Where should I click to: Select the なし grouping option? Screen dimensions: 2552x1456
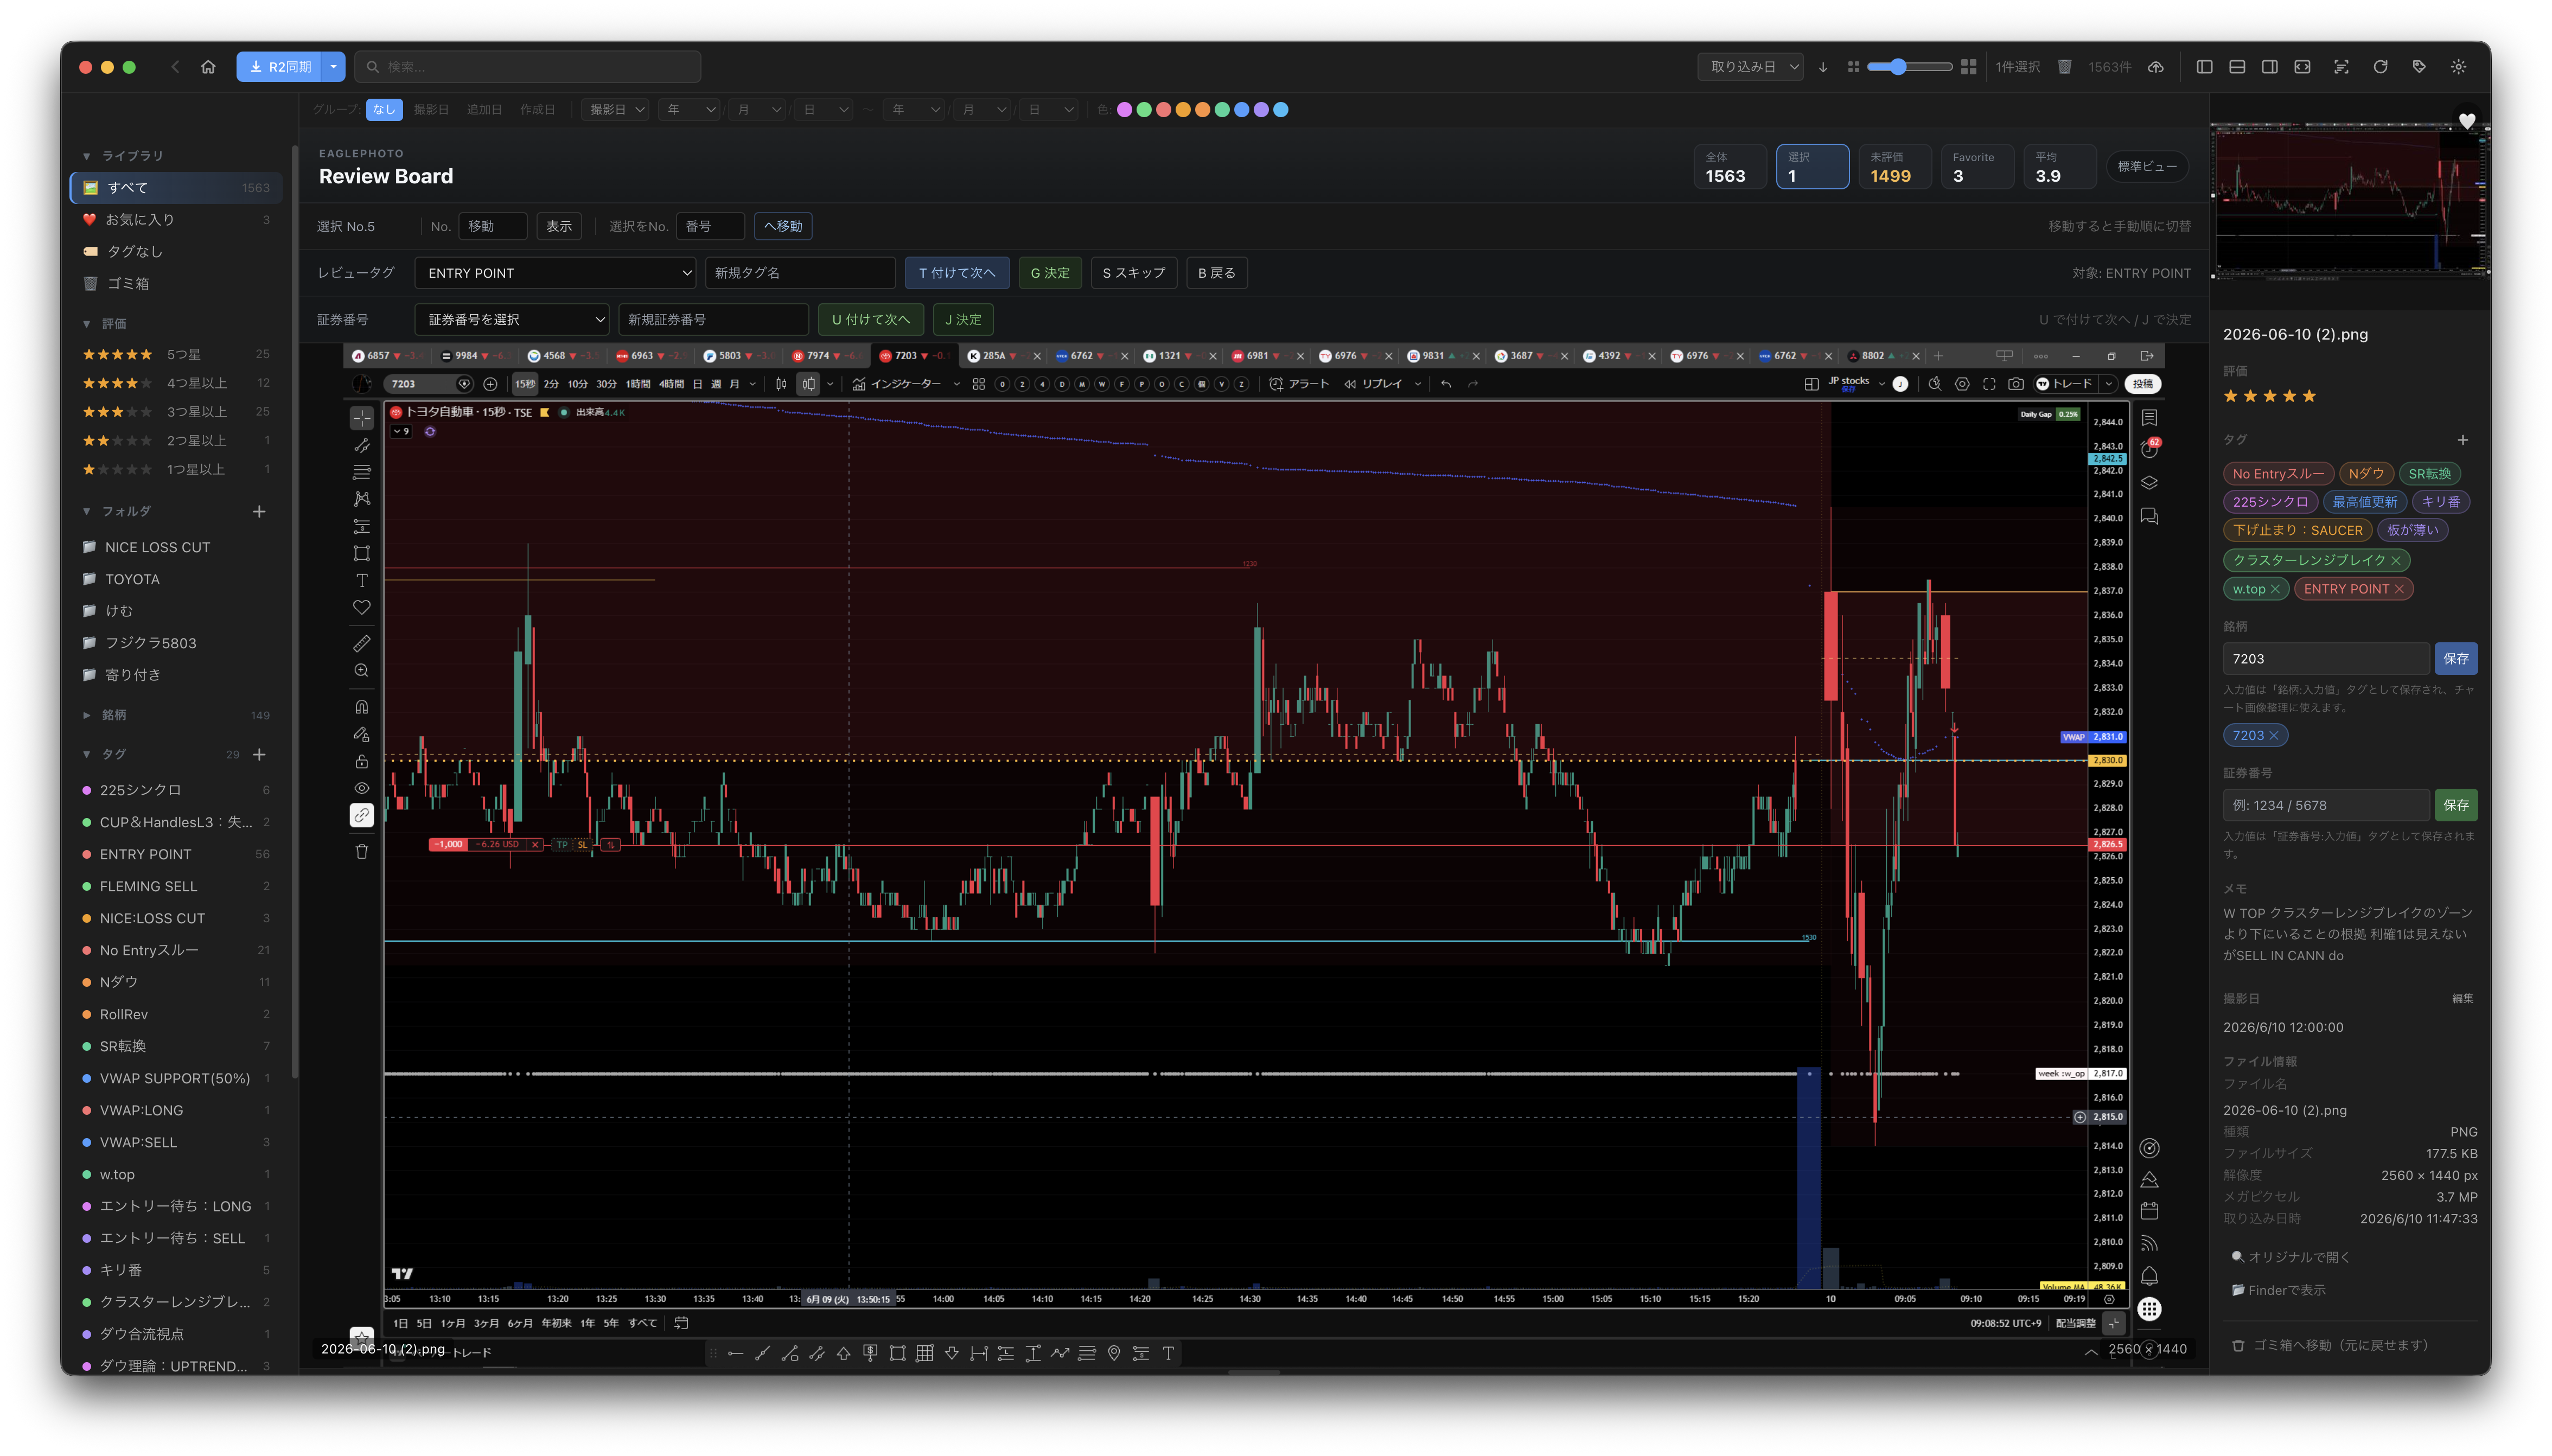pyautogui.click(x=384, y=110)
